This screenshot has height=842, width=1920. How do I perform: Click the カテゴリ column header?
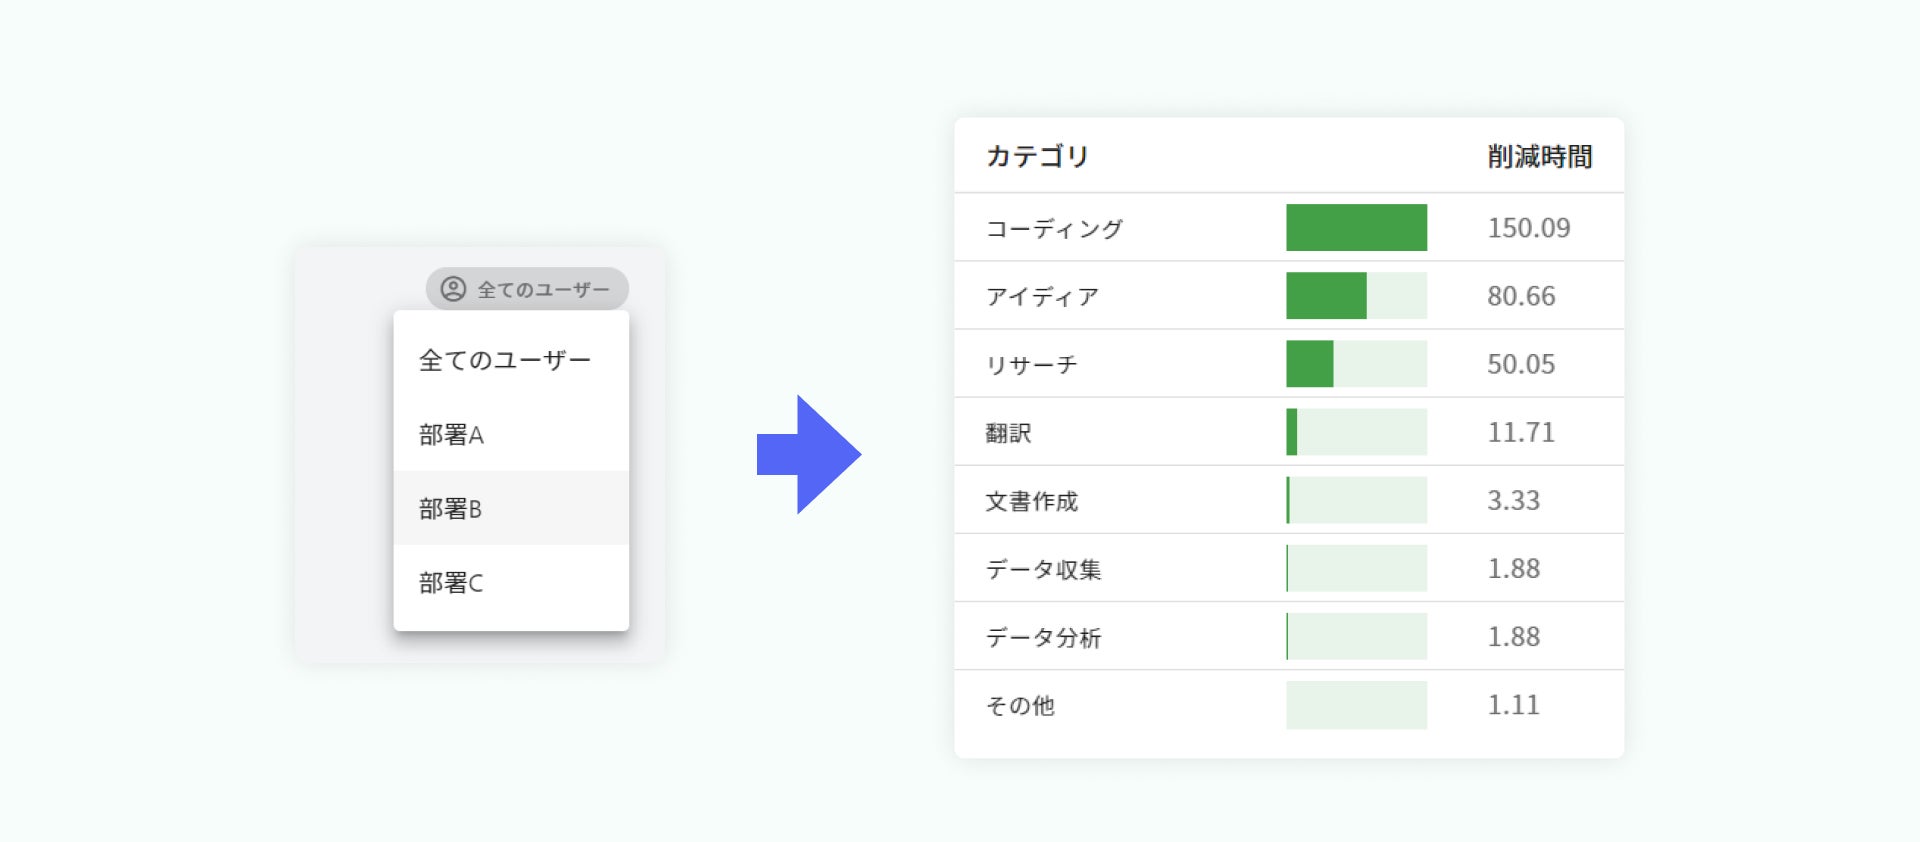click(1037, 157)
